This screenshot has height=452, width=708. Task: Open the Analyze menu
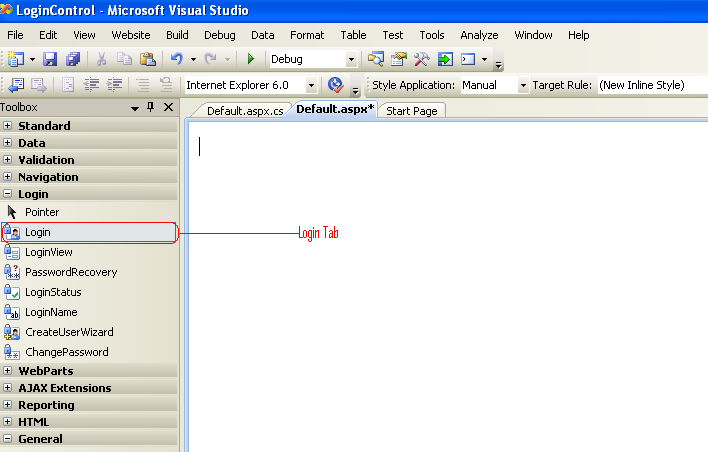tap(479, 35)
